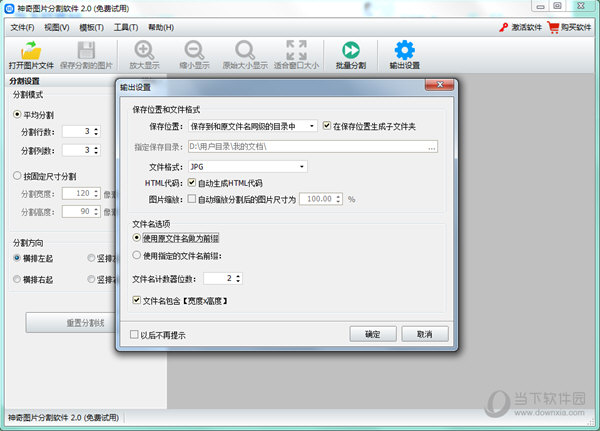Click the 缩小显示 zoom-out icon

[x=194, y=49]
